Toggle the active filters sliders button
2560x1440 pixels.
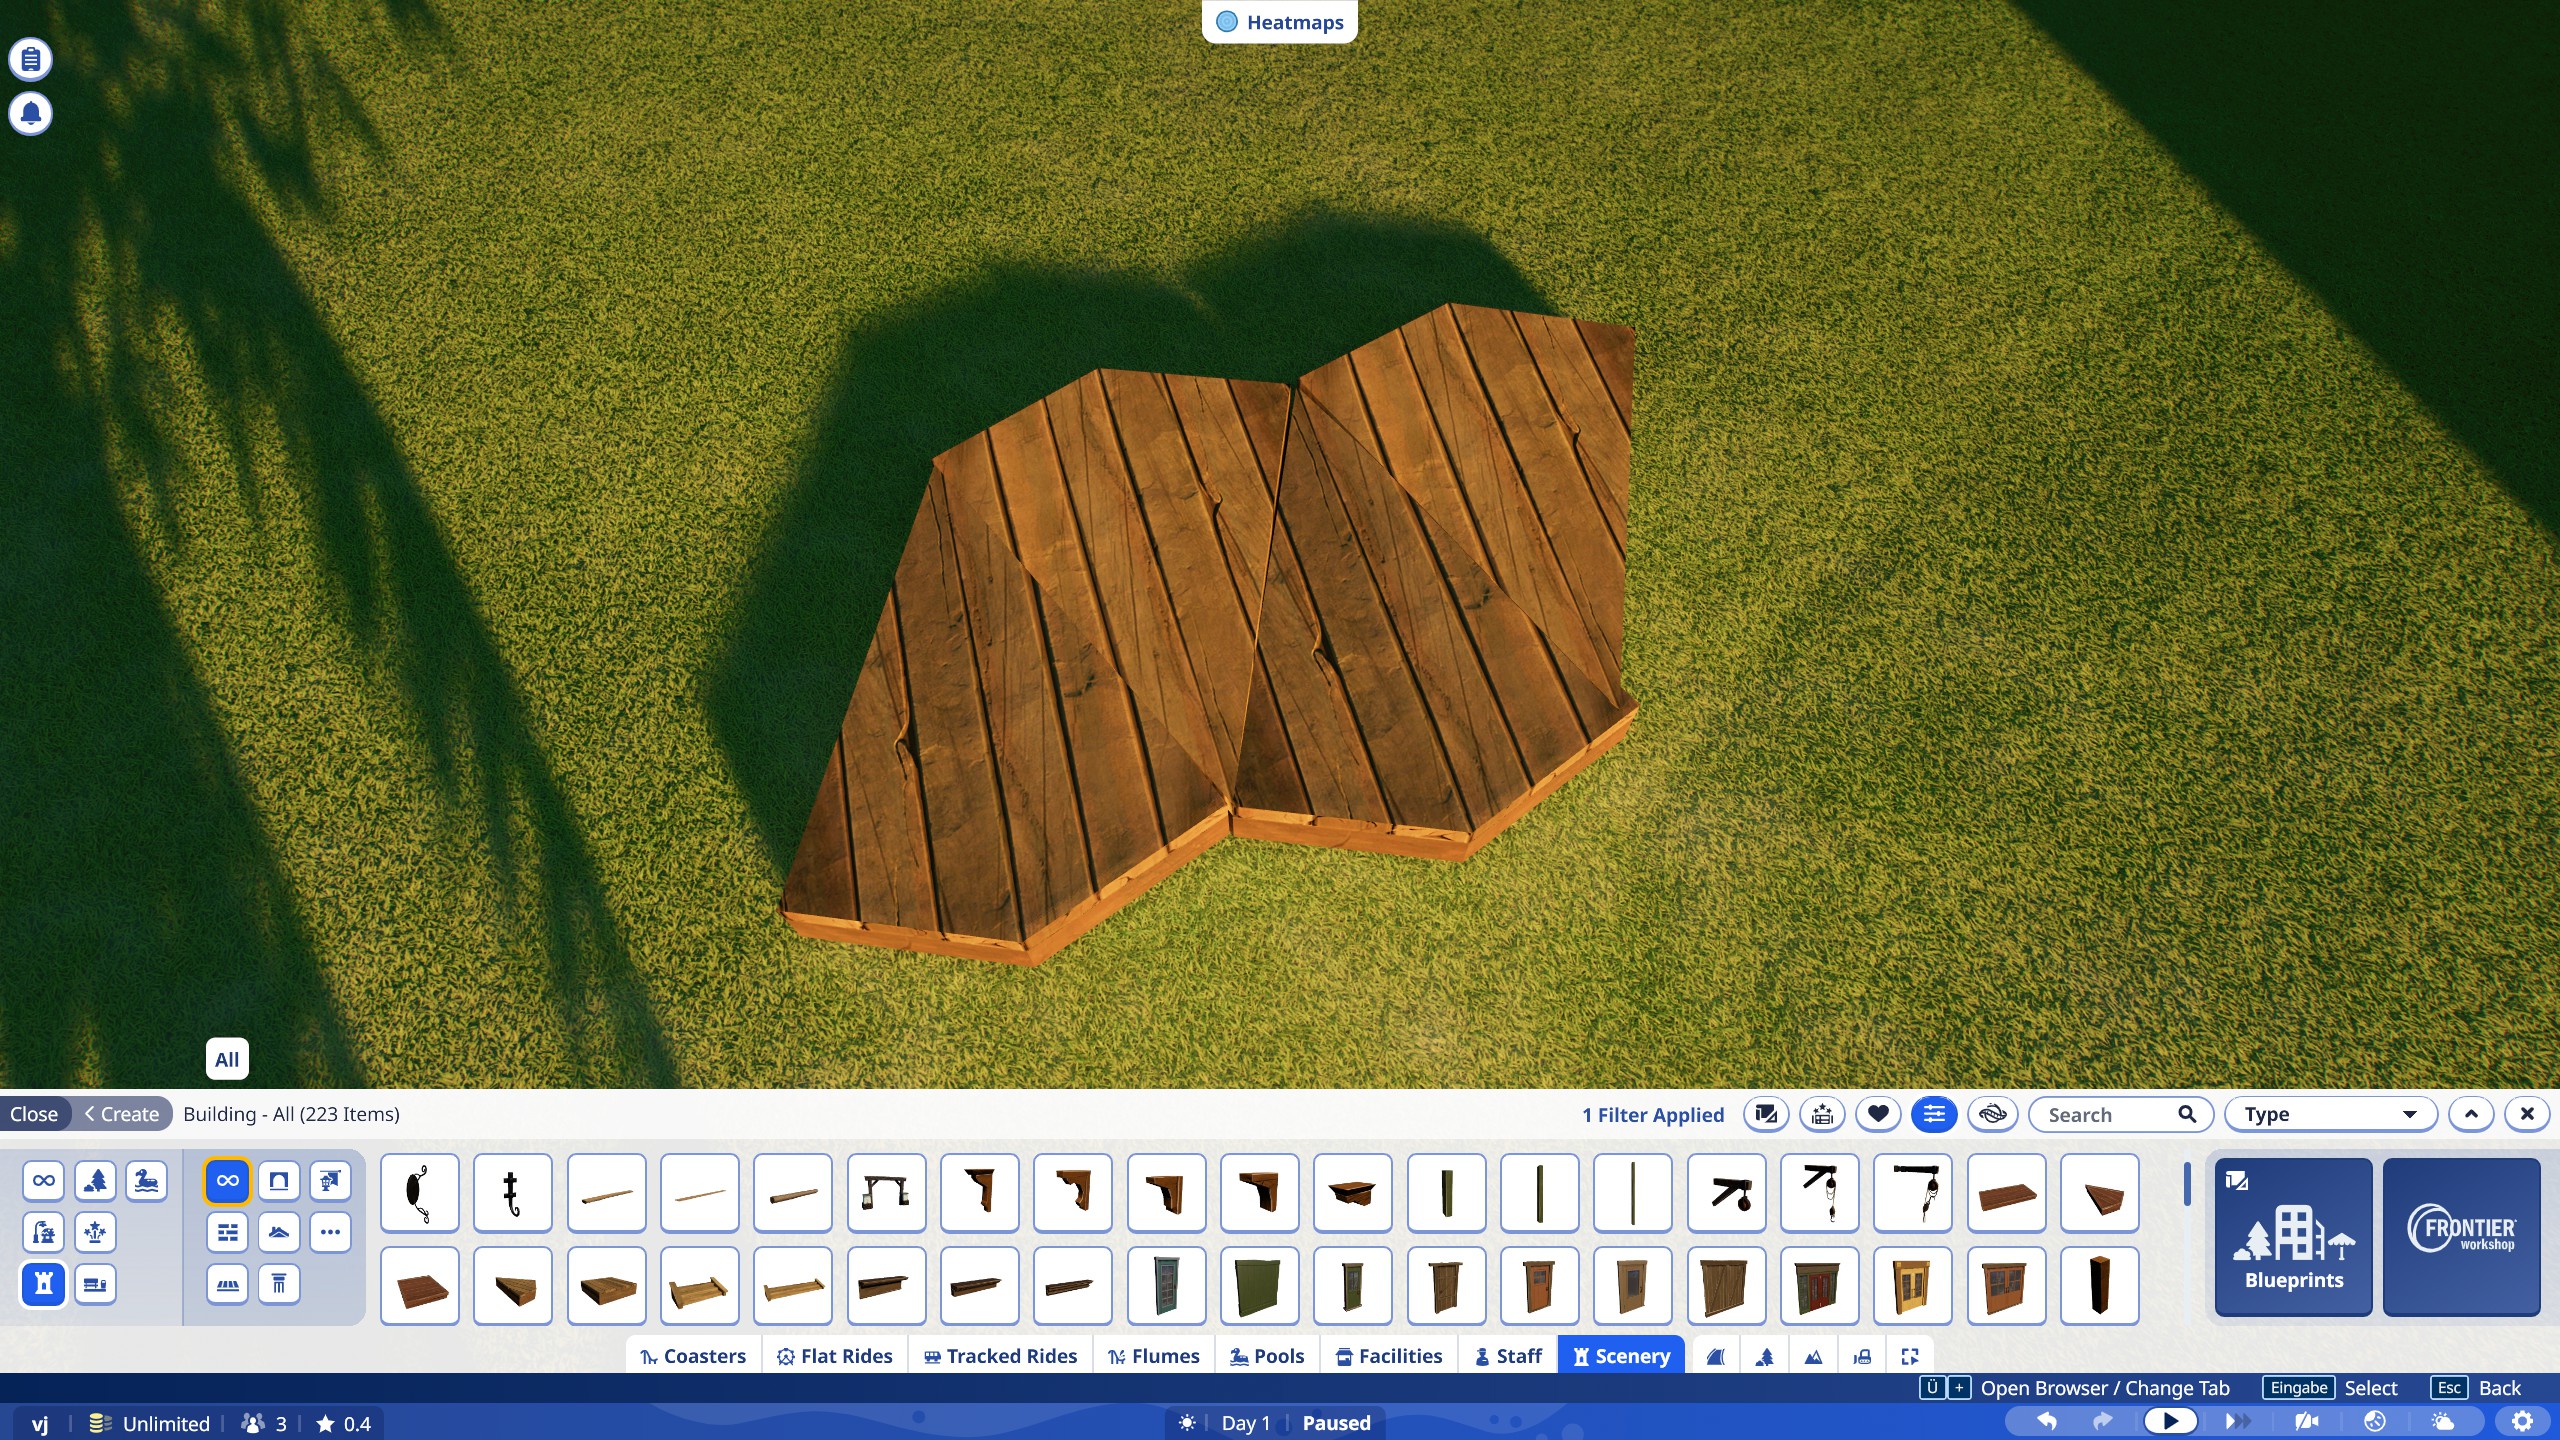(x=1935, y=1114)
